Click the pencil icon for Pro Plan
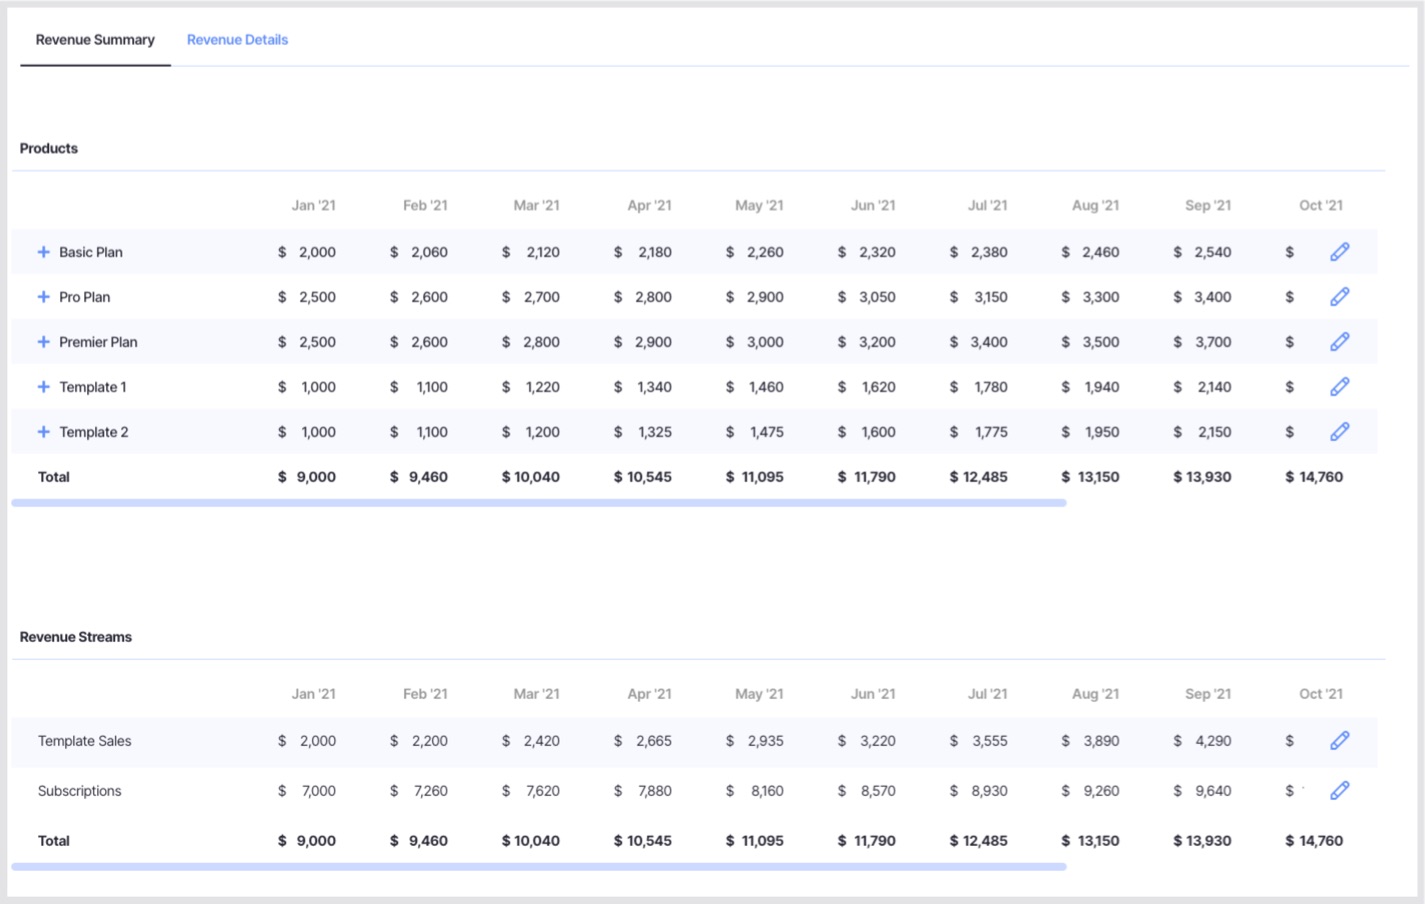The width and height of the screenshot is (1425, 904). (1340, 297)
